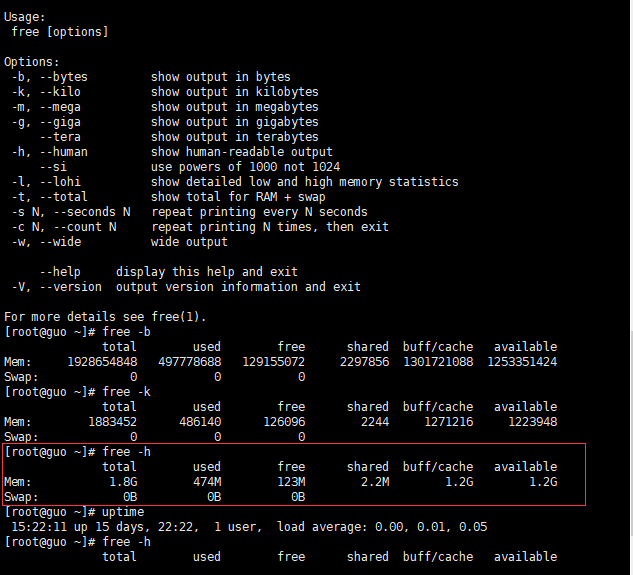Select "repeat printing every N seconds" text
This screenshot has height=575, width=633.
[x=259, y=212]
